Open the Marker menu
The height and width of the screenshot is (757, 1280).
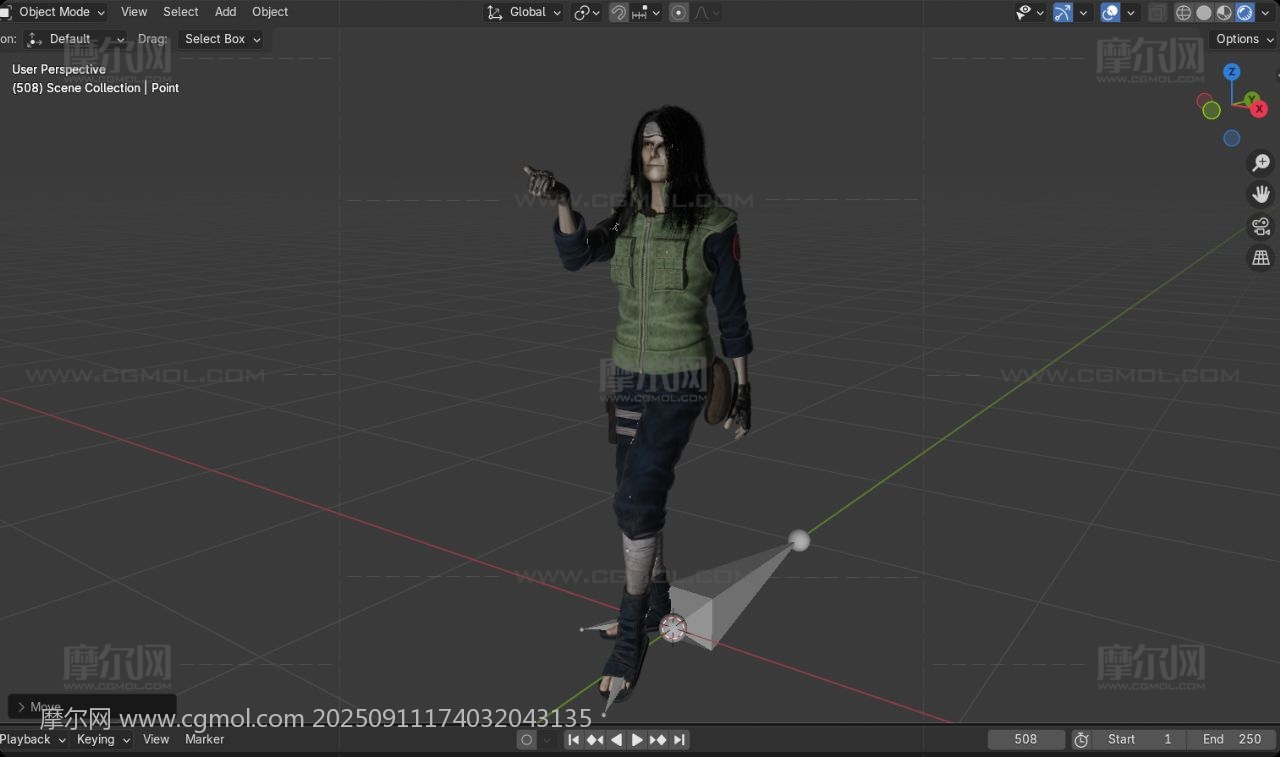click(204, 739)
